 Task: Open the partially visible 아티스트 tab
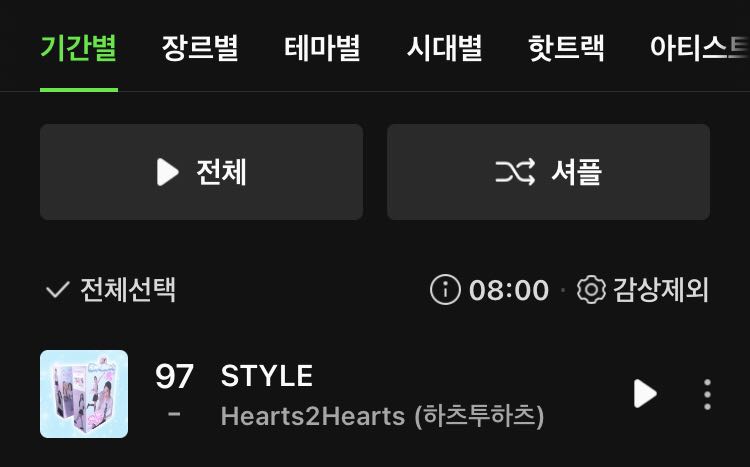(699, 48)
